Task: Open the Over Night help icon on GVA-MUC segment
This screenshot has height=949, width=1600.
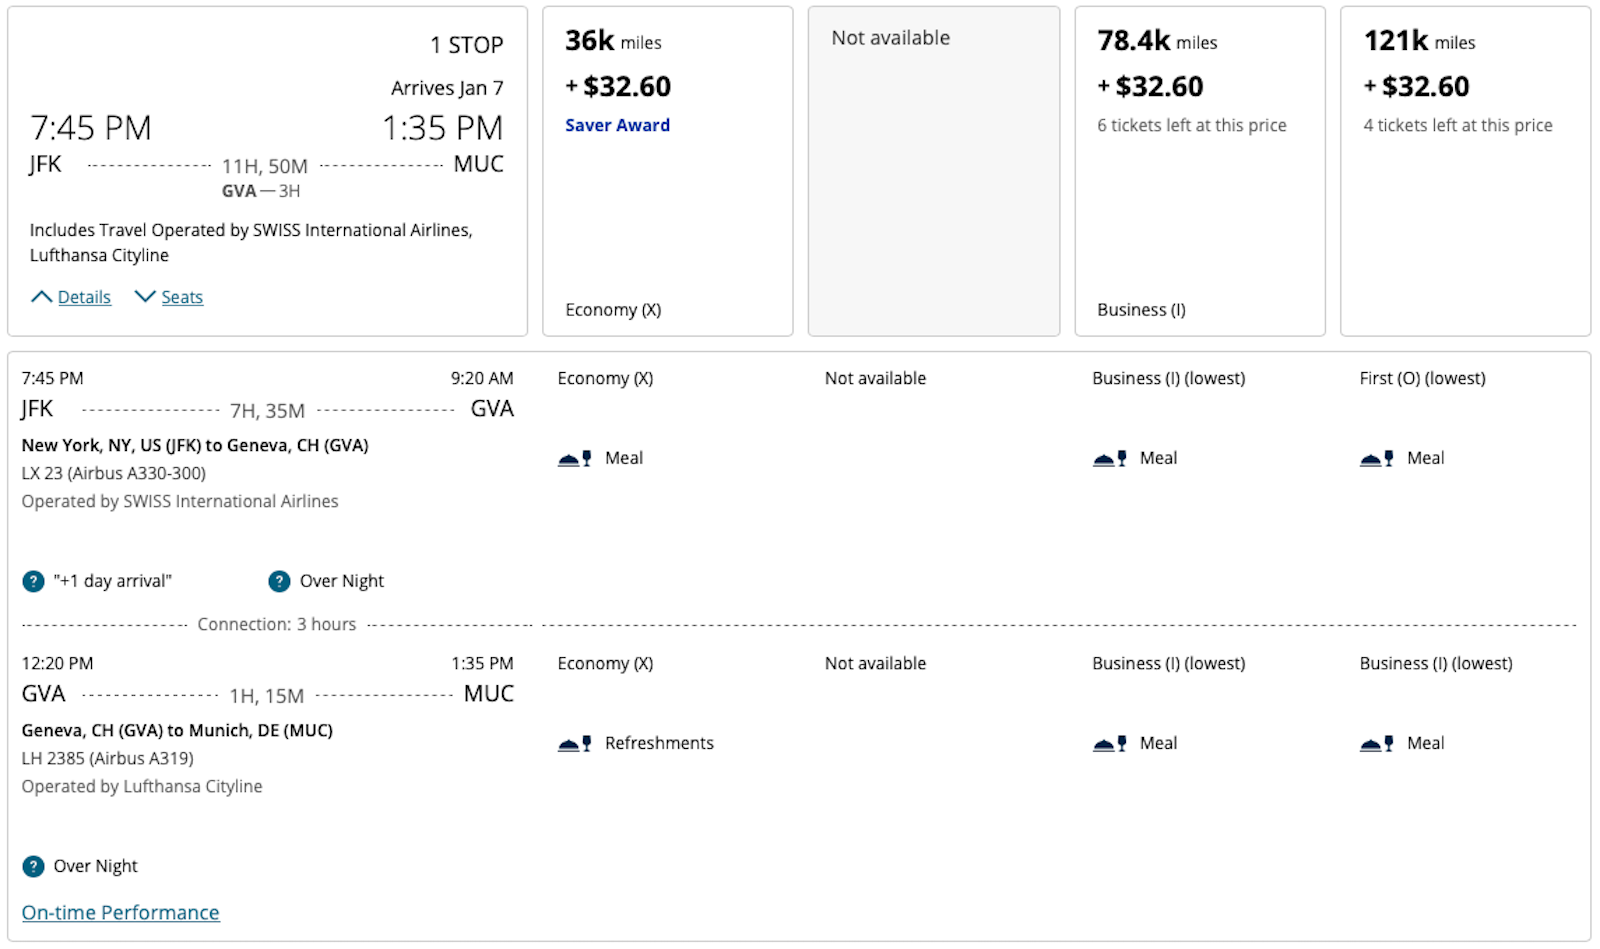Action: click(32, 866)
